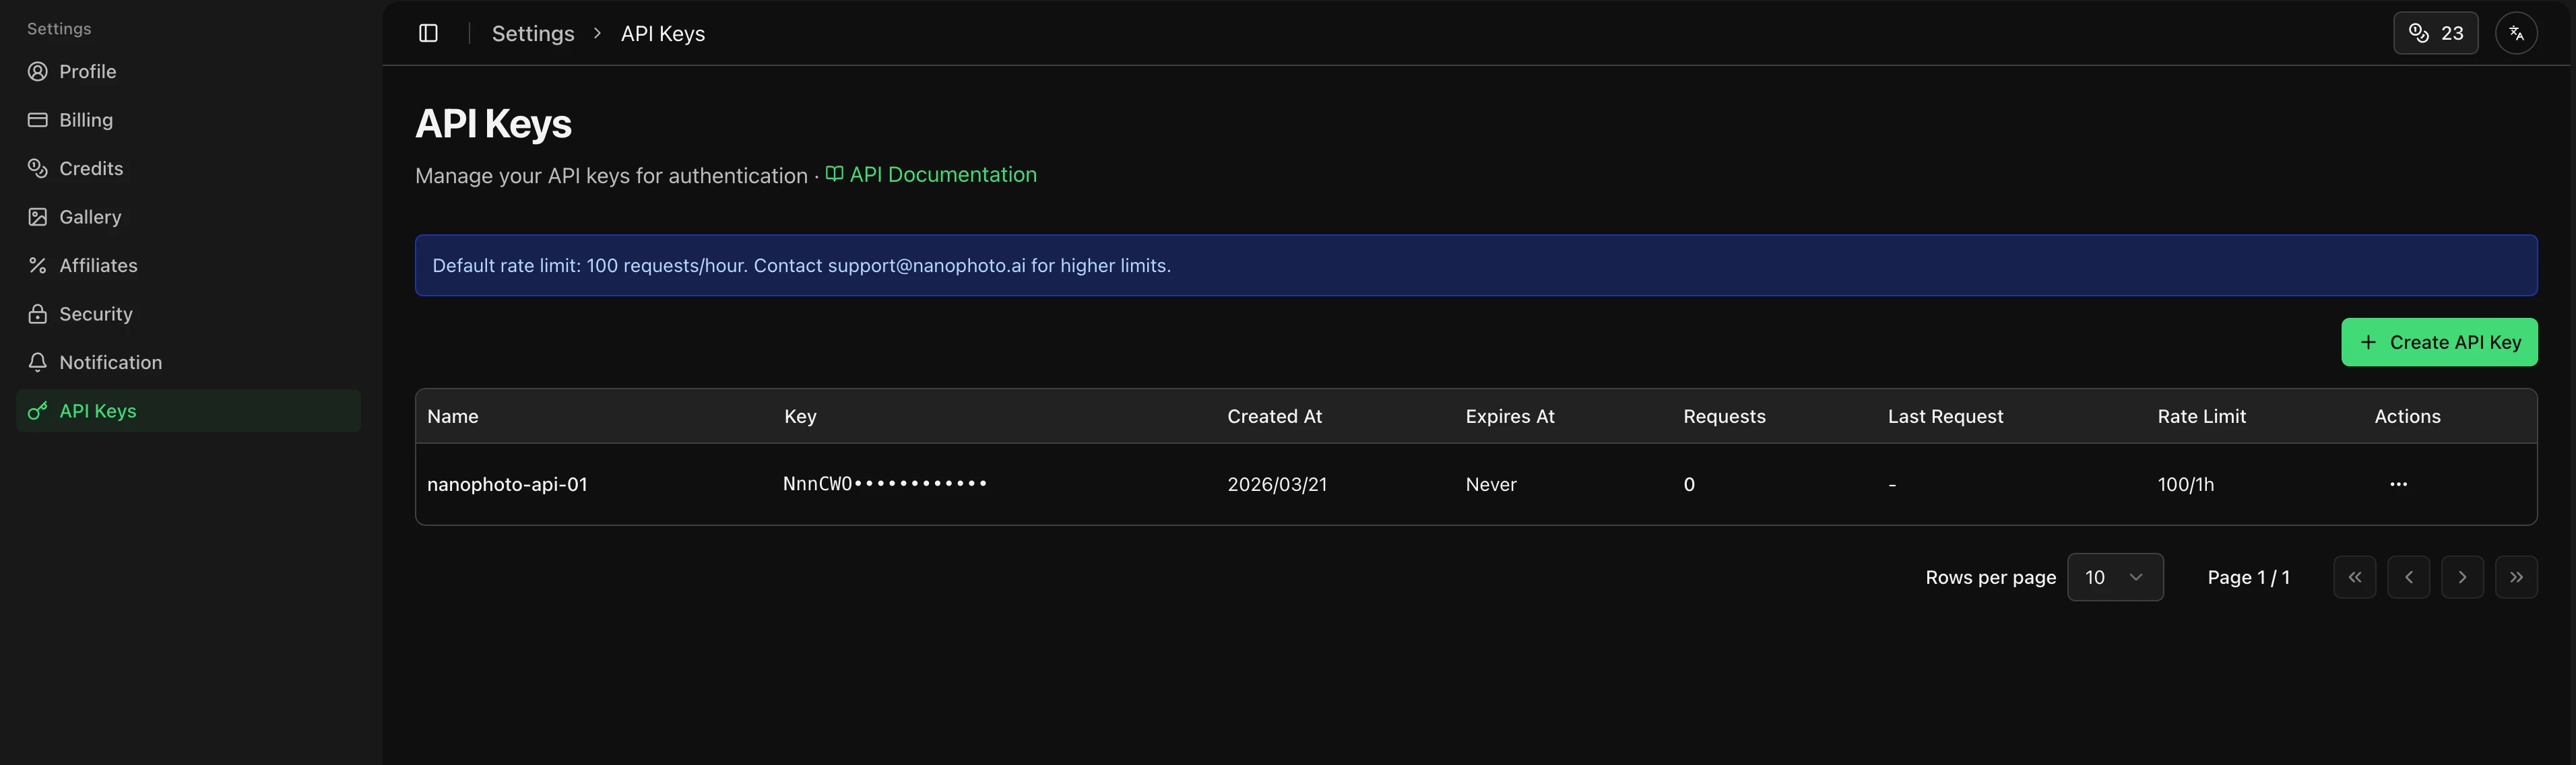Select Settings in the breadcrumb
Screen dimensions: 2576x765
[533, 32]
